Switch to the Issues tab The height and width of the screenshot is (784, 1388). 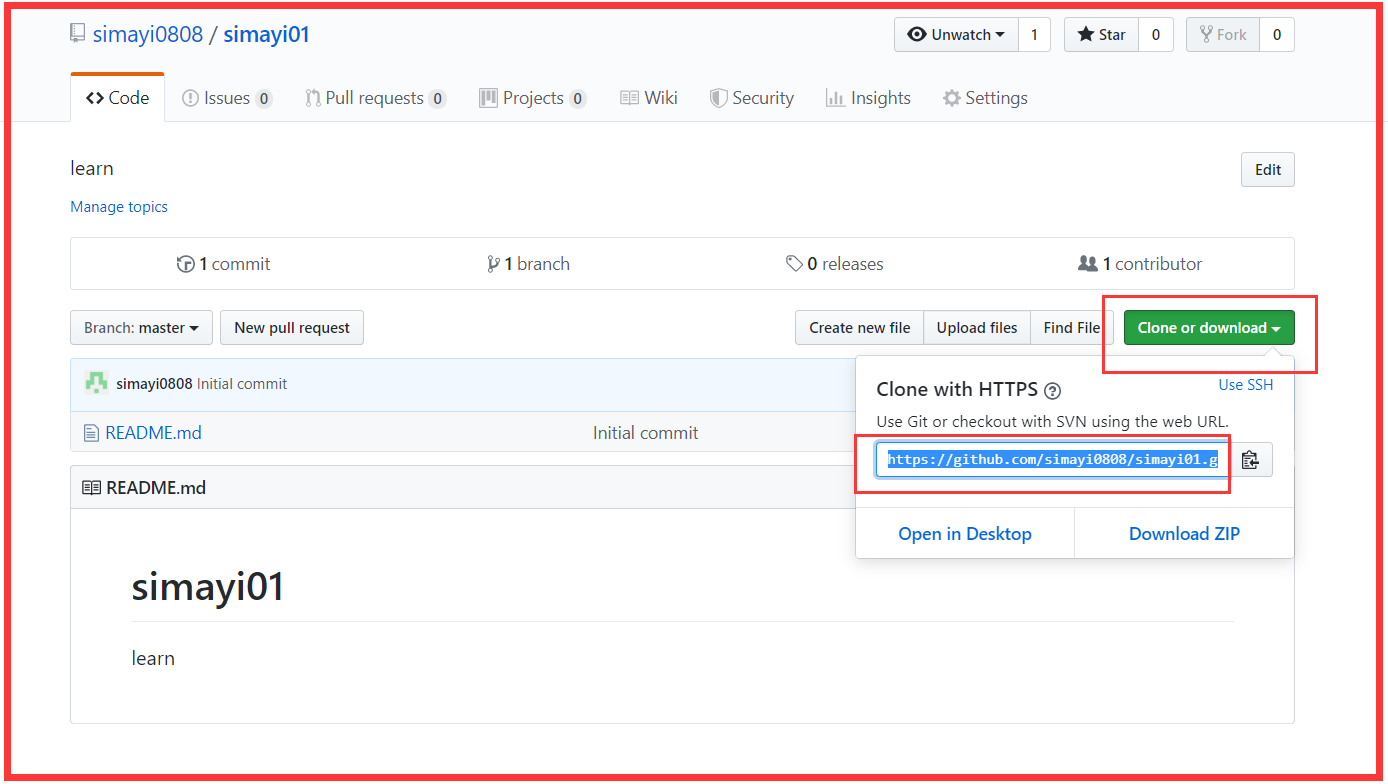227,98
